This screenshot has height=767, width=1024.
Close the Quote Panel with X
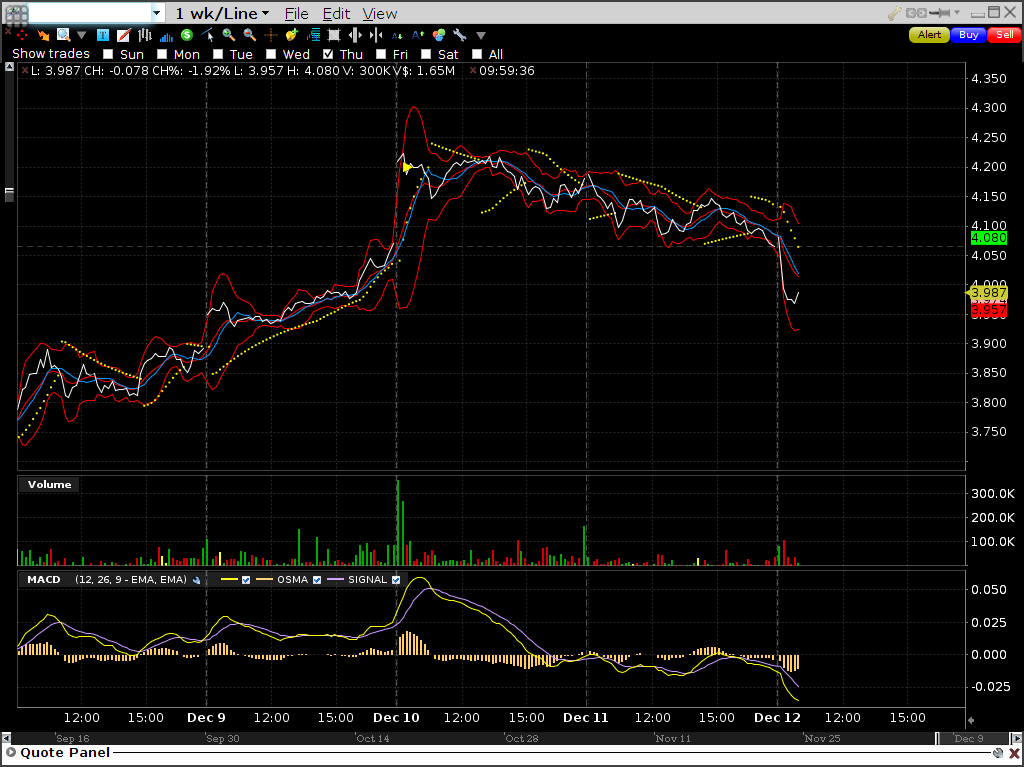pyautogui.click(x=1014, y=753)
